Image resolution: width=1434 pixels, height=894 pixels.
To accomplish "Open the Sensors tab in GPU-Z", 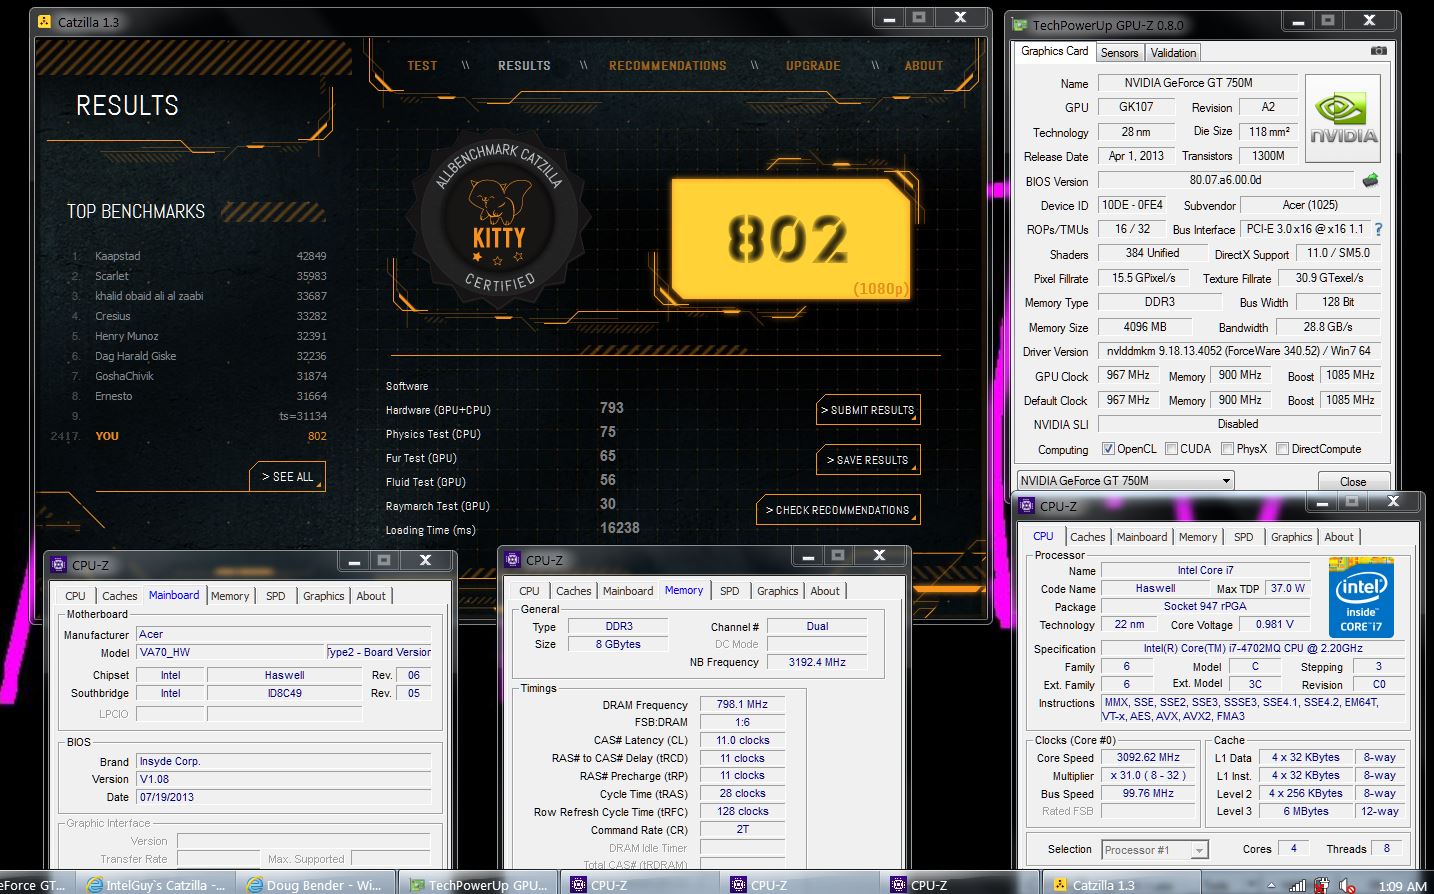I will tap(1119, 53).
